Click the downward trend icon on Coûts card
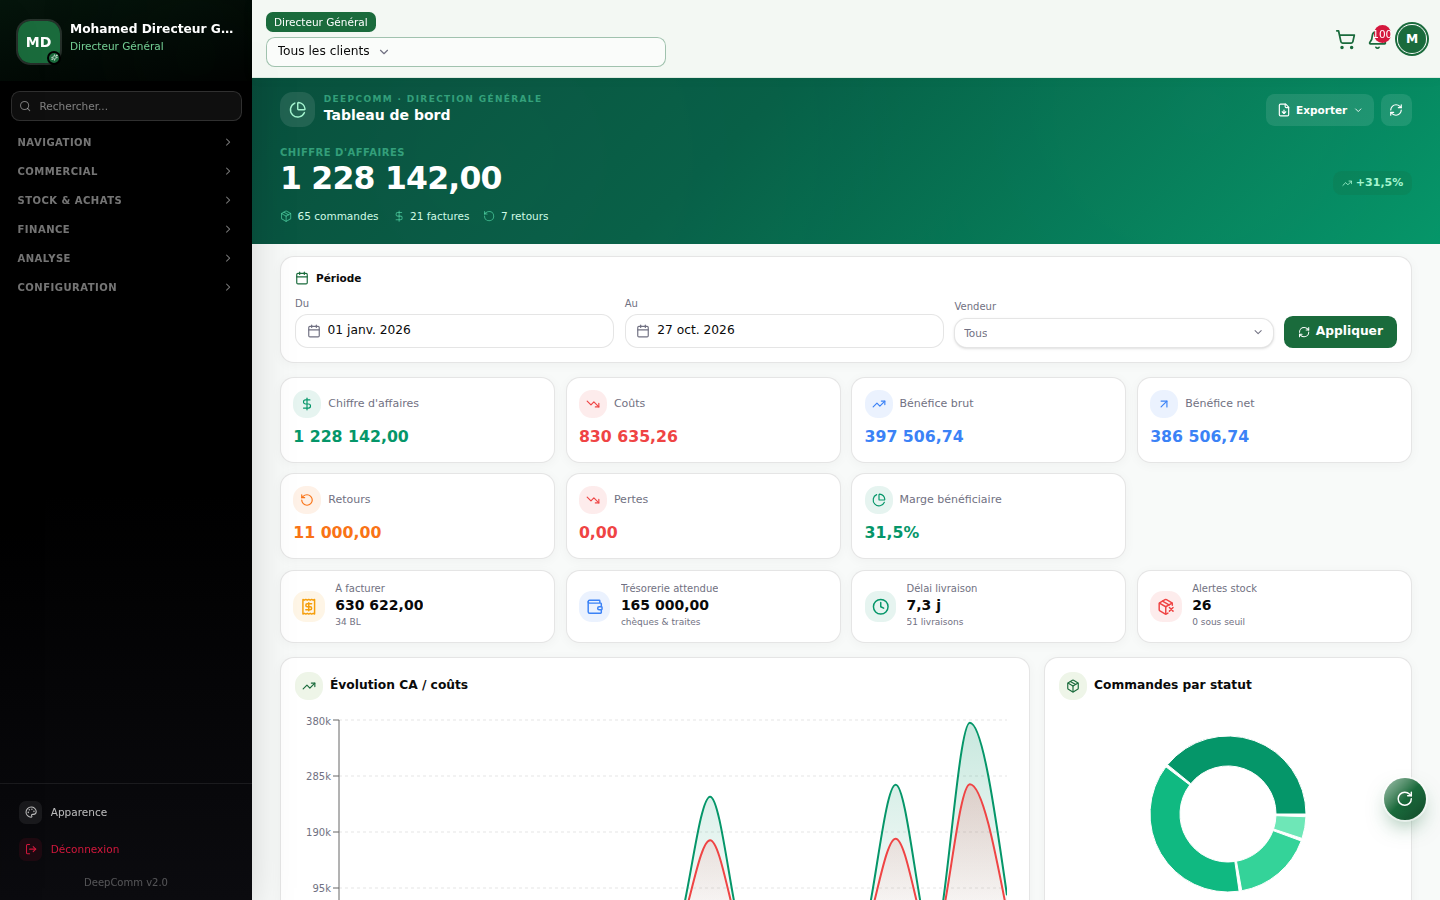 tap(593, 404)
